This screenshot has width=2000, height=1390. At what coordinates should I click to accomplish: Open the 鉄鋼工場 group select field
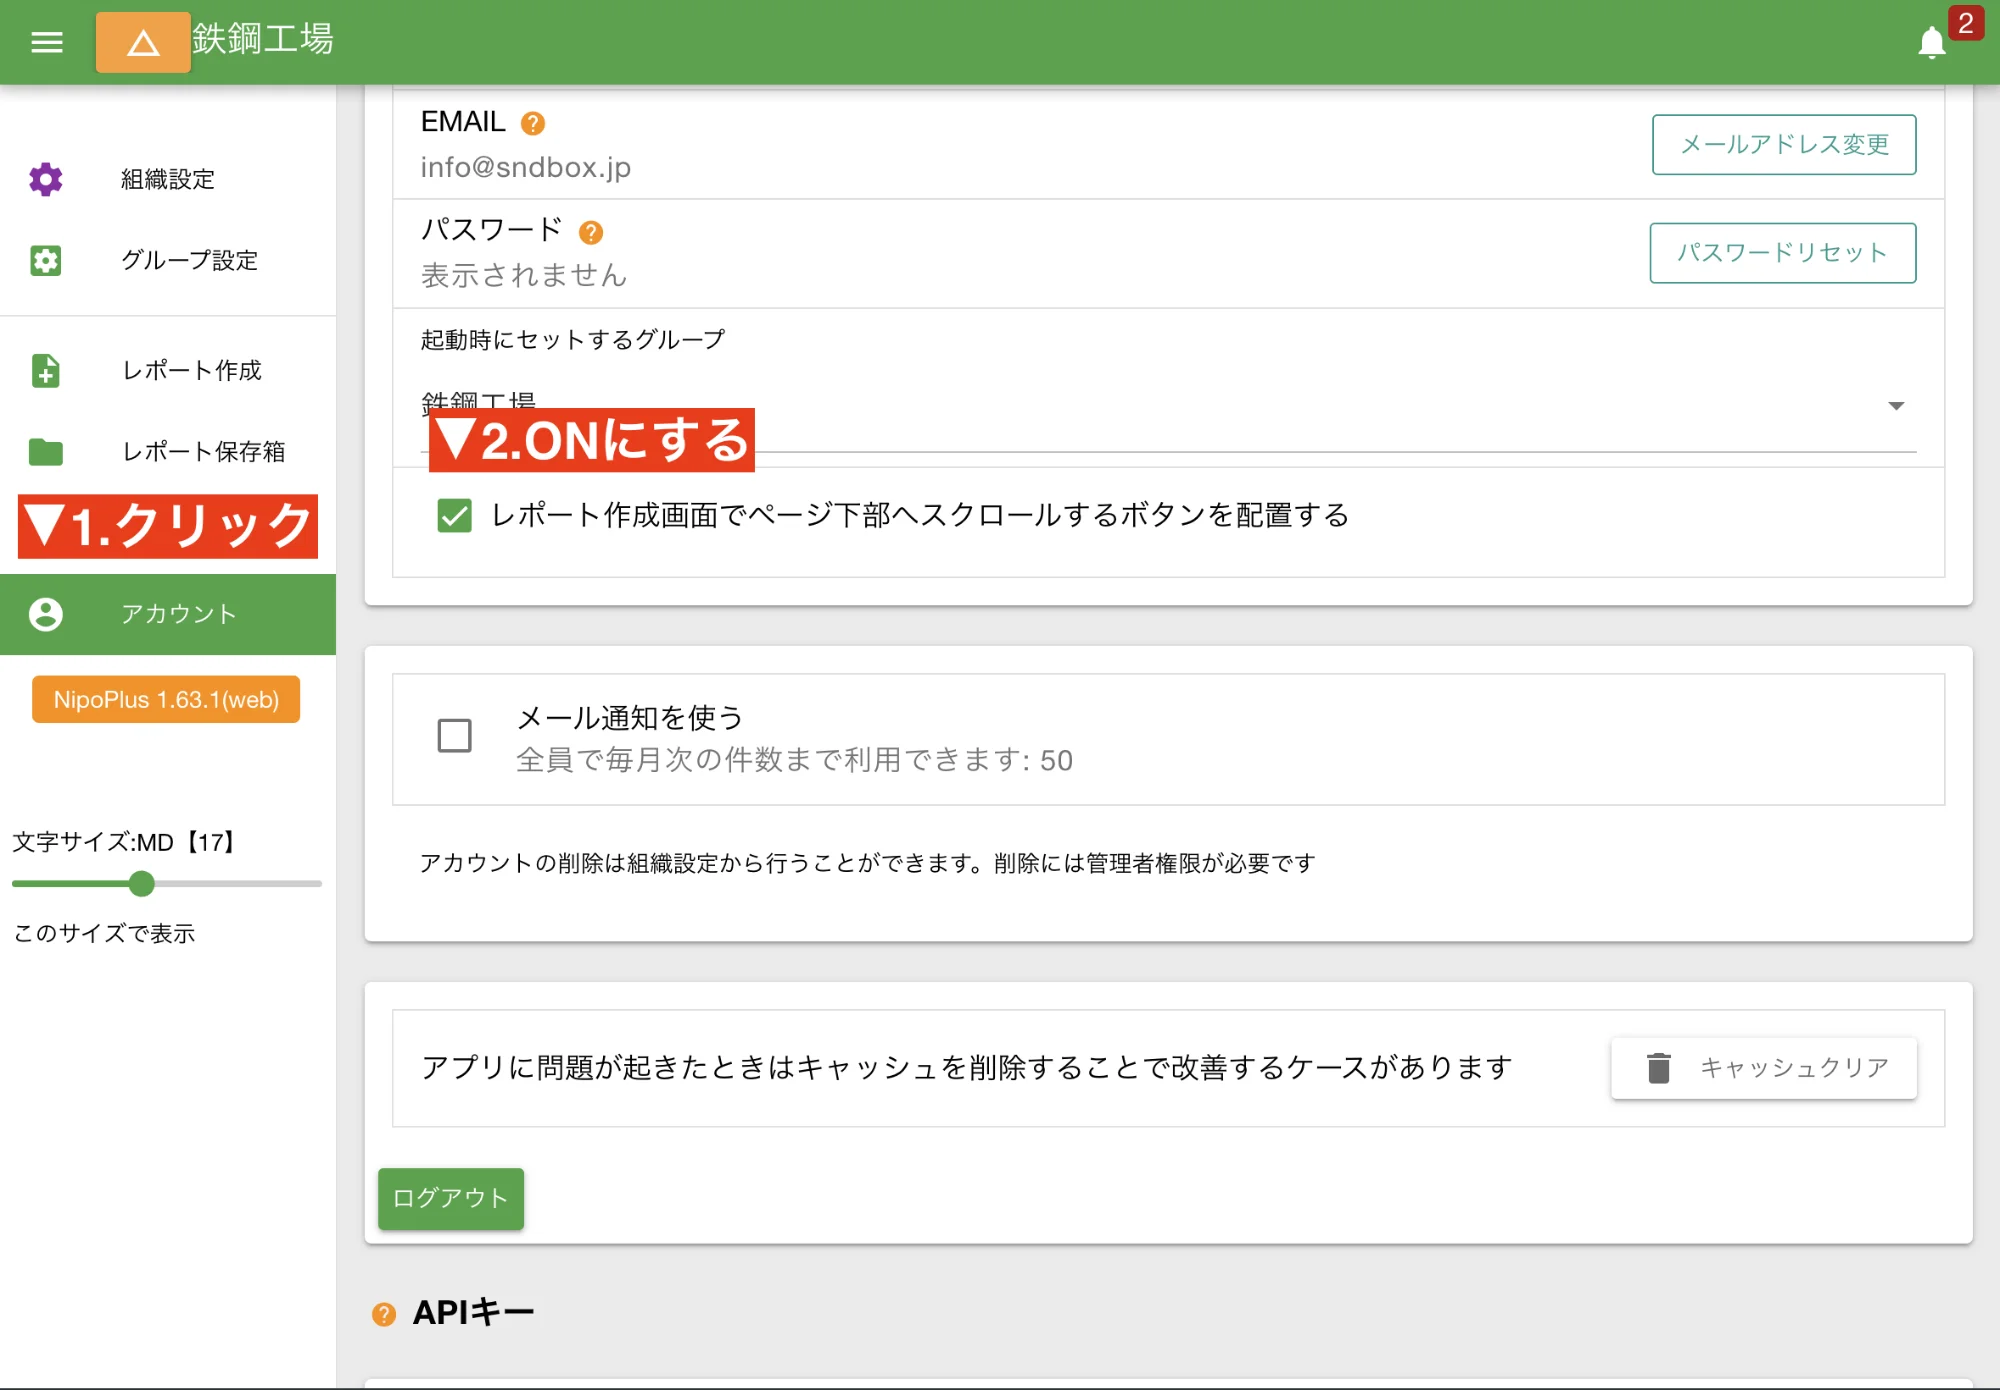point(1100,406)
